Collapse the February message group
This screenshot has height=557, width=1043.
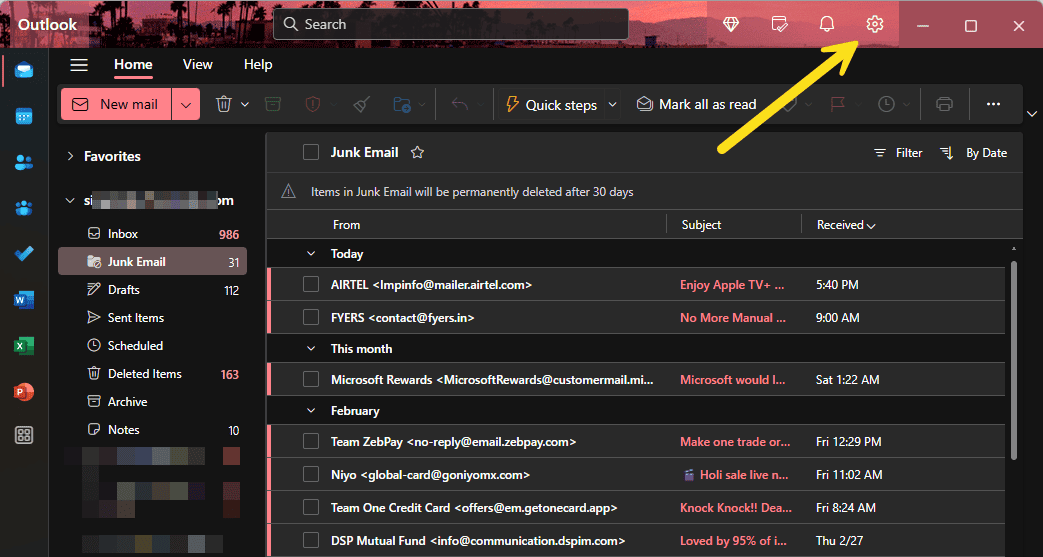pyautogui.click(x=311, y=411)
